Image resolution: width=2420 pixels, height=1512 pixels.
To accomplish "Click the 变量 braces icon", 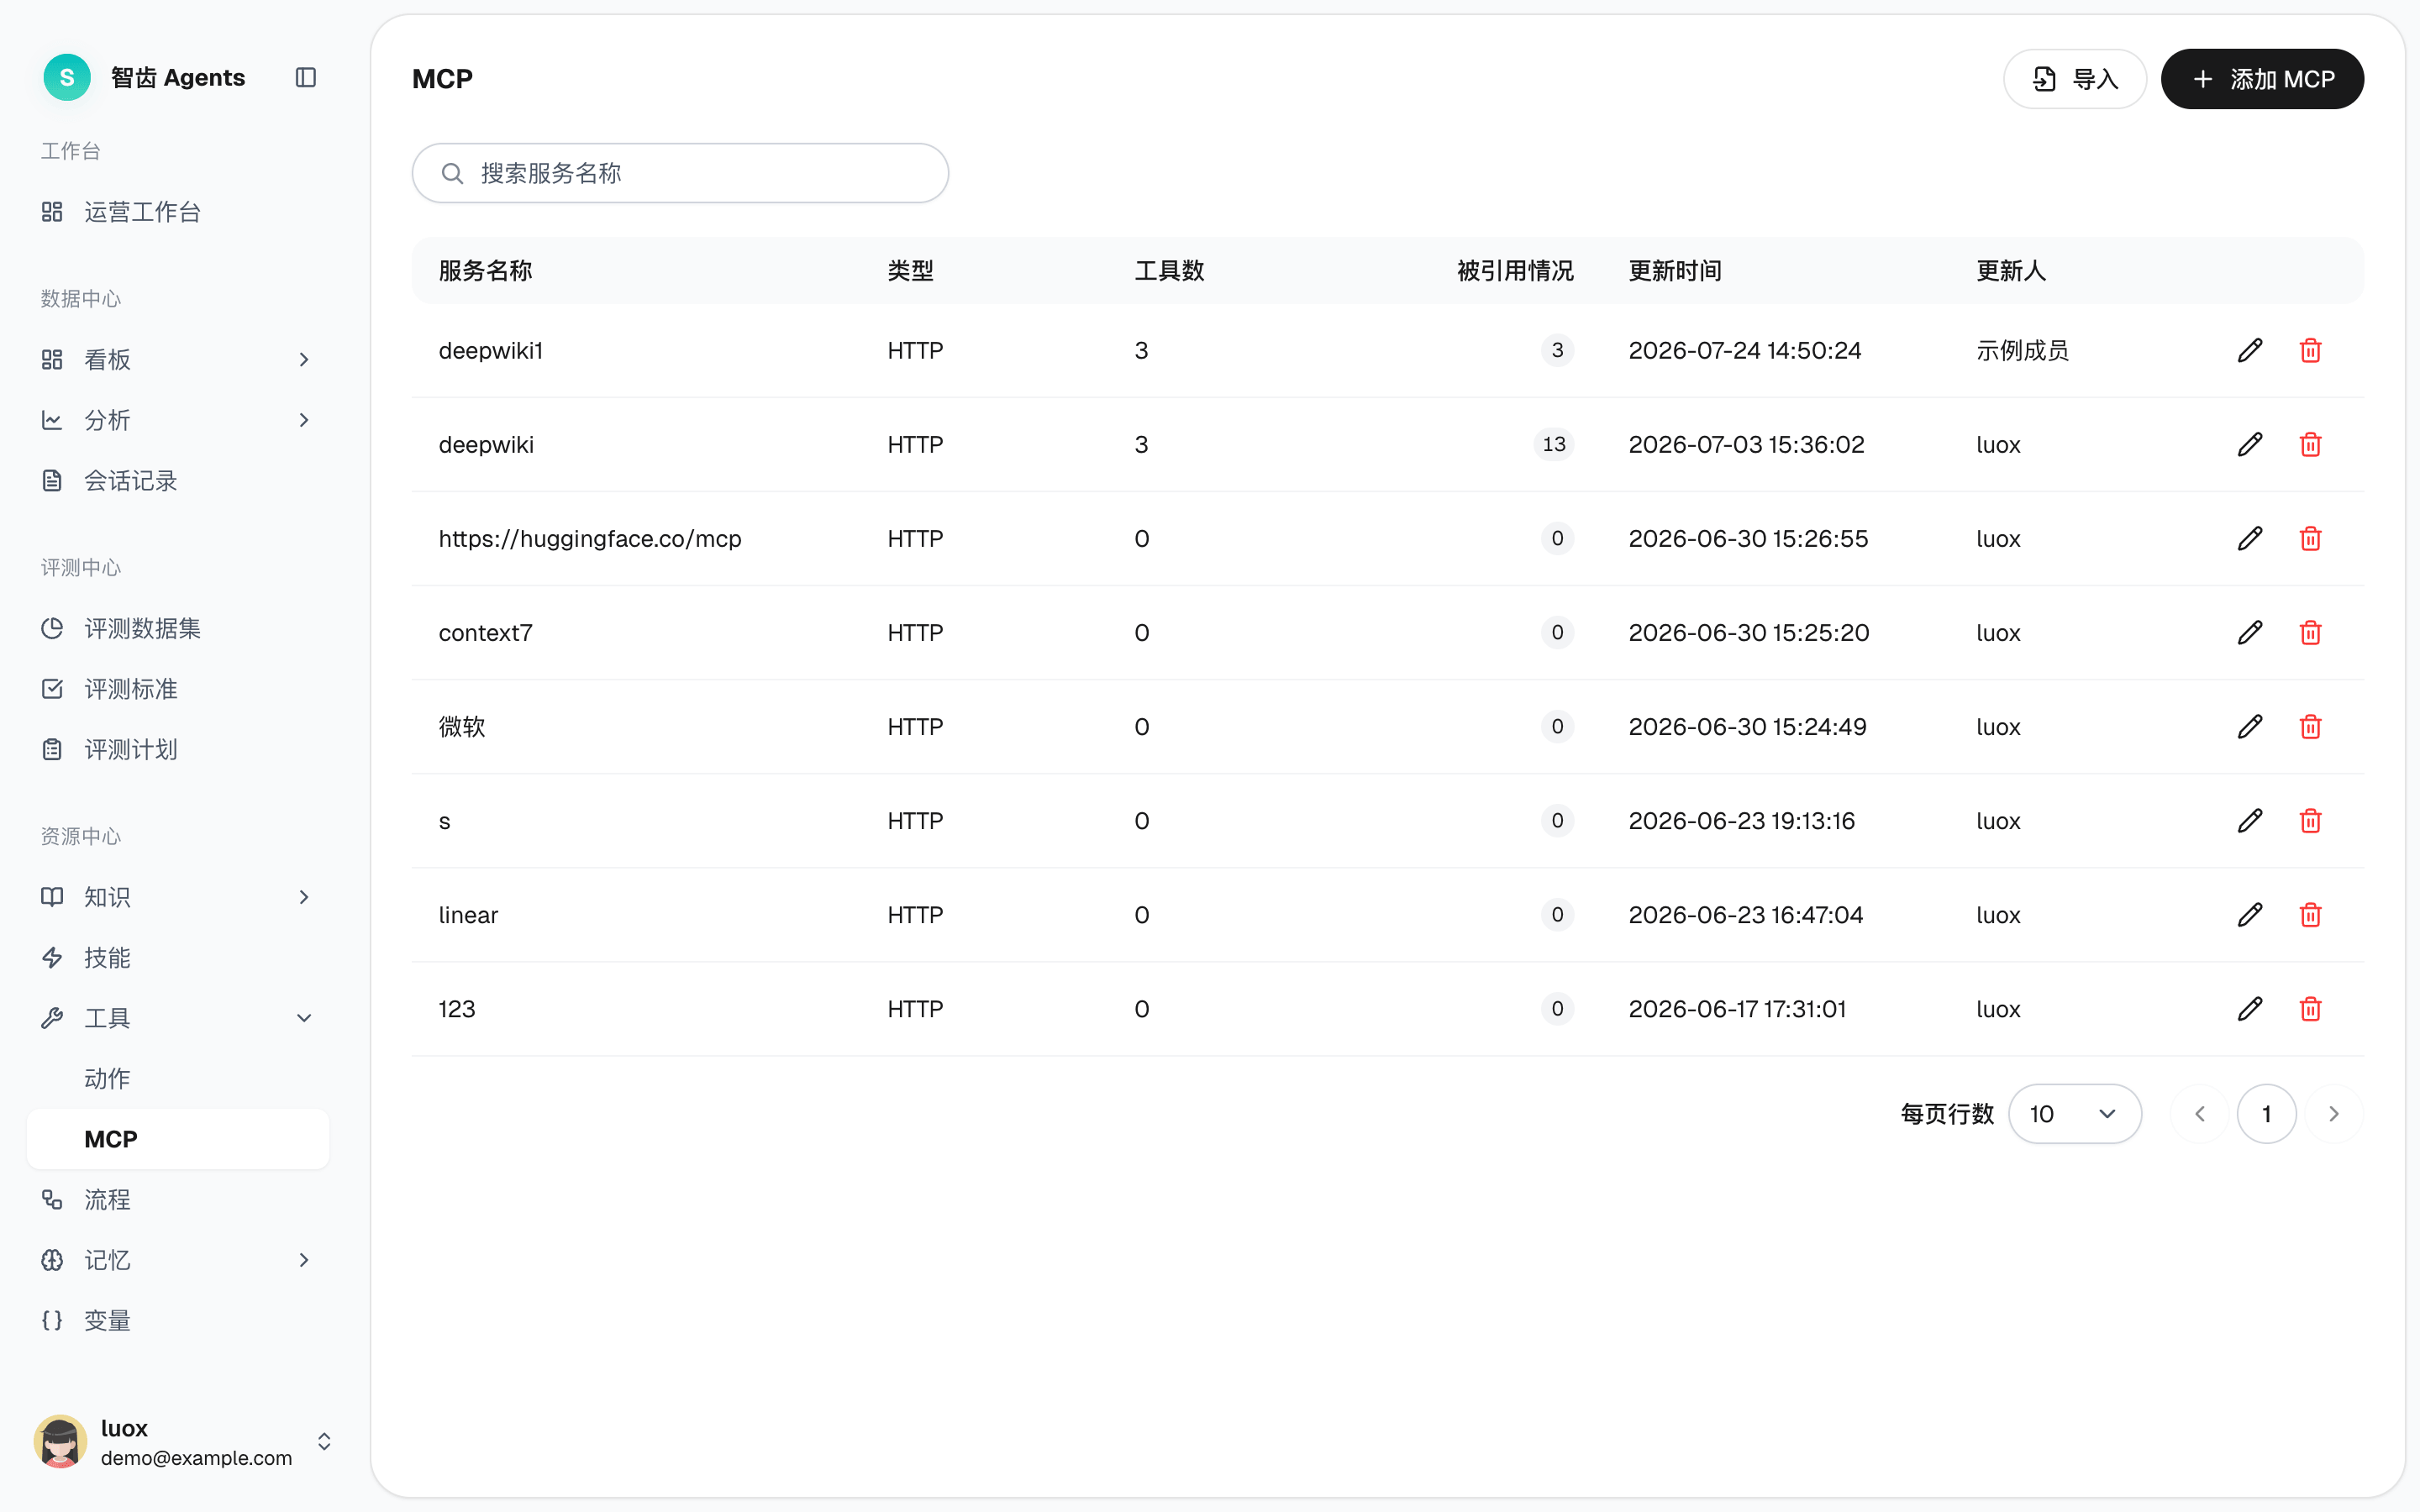I will point(52,1320).
